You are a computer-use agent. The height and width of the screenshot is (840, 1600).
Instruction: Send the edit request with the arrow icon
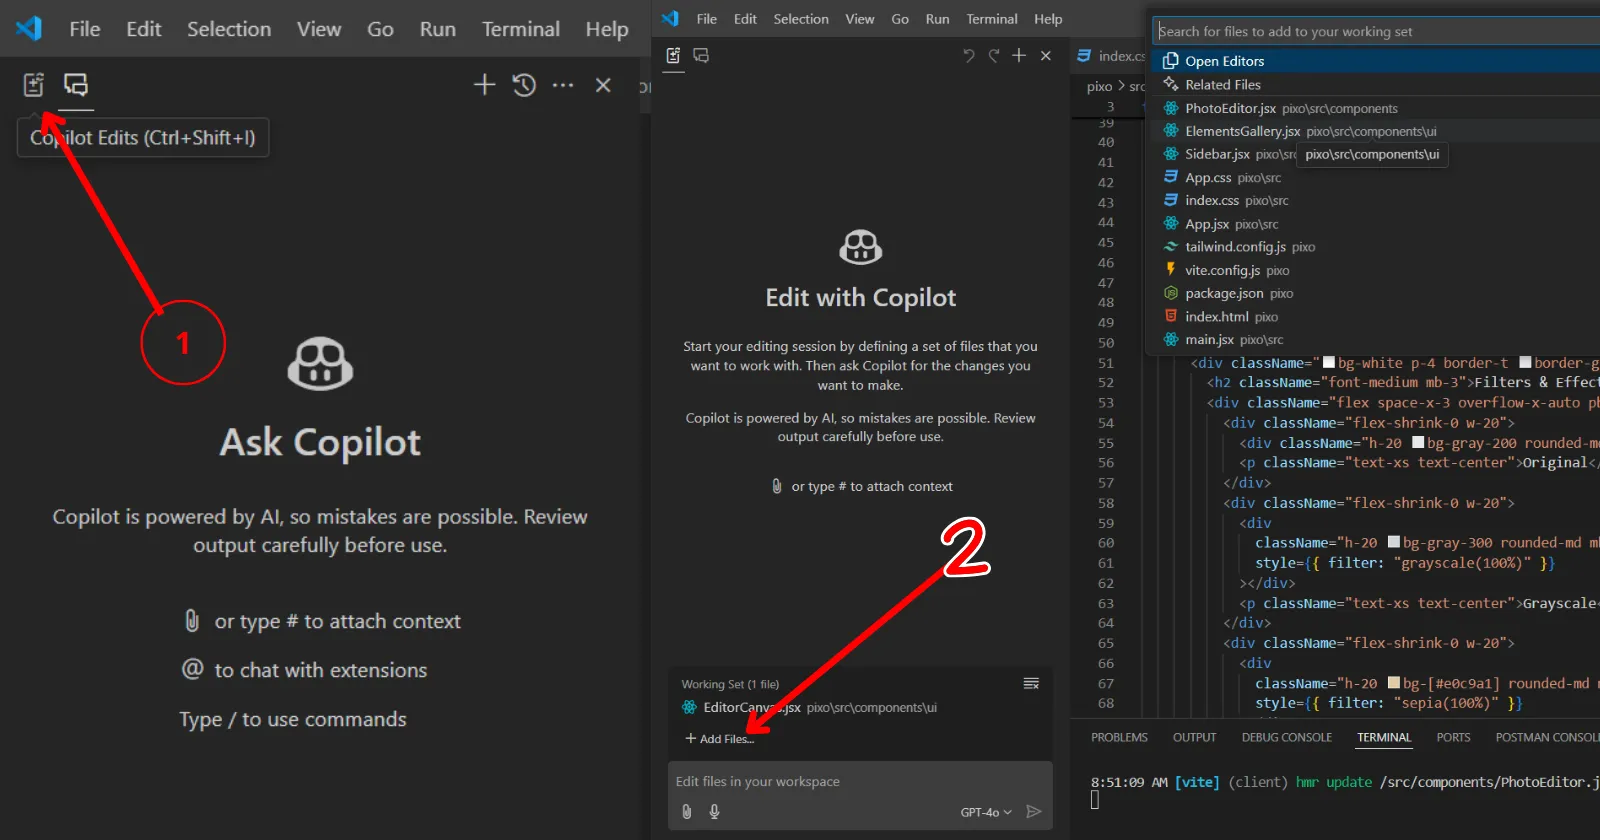1034,812
